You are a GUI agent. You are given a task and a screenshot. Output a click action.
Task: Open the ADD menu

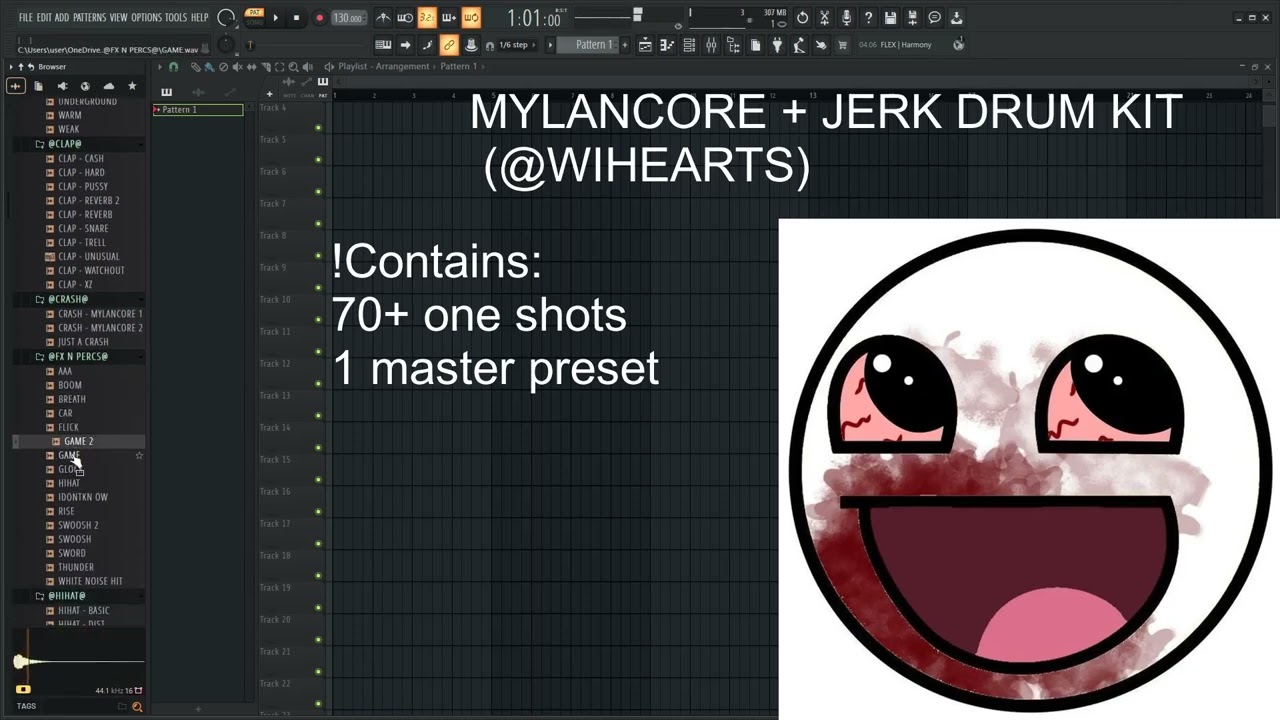click(x=62, y=17)
